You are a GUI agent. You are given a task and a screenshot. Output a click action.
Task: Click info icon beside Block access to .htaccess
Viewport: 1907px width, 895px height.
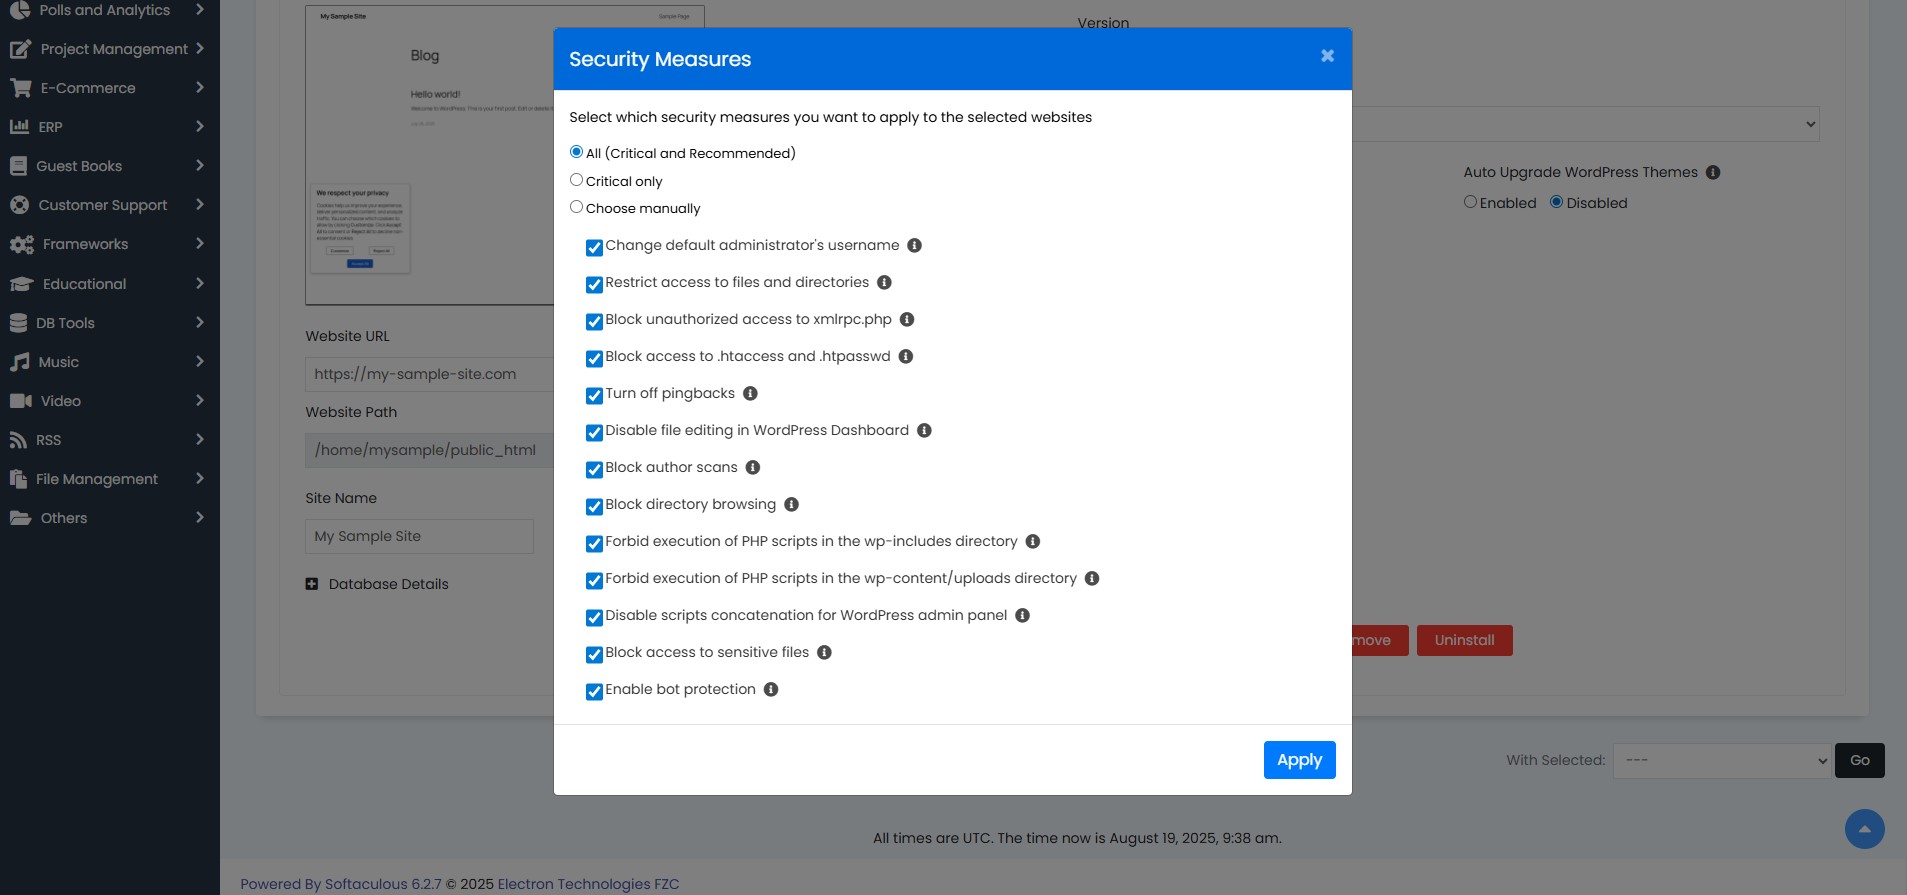tap(906, 356)
